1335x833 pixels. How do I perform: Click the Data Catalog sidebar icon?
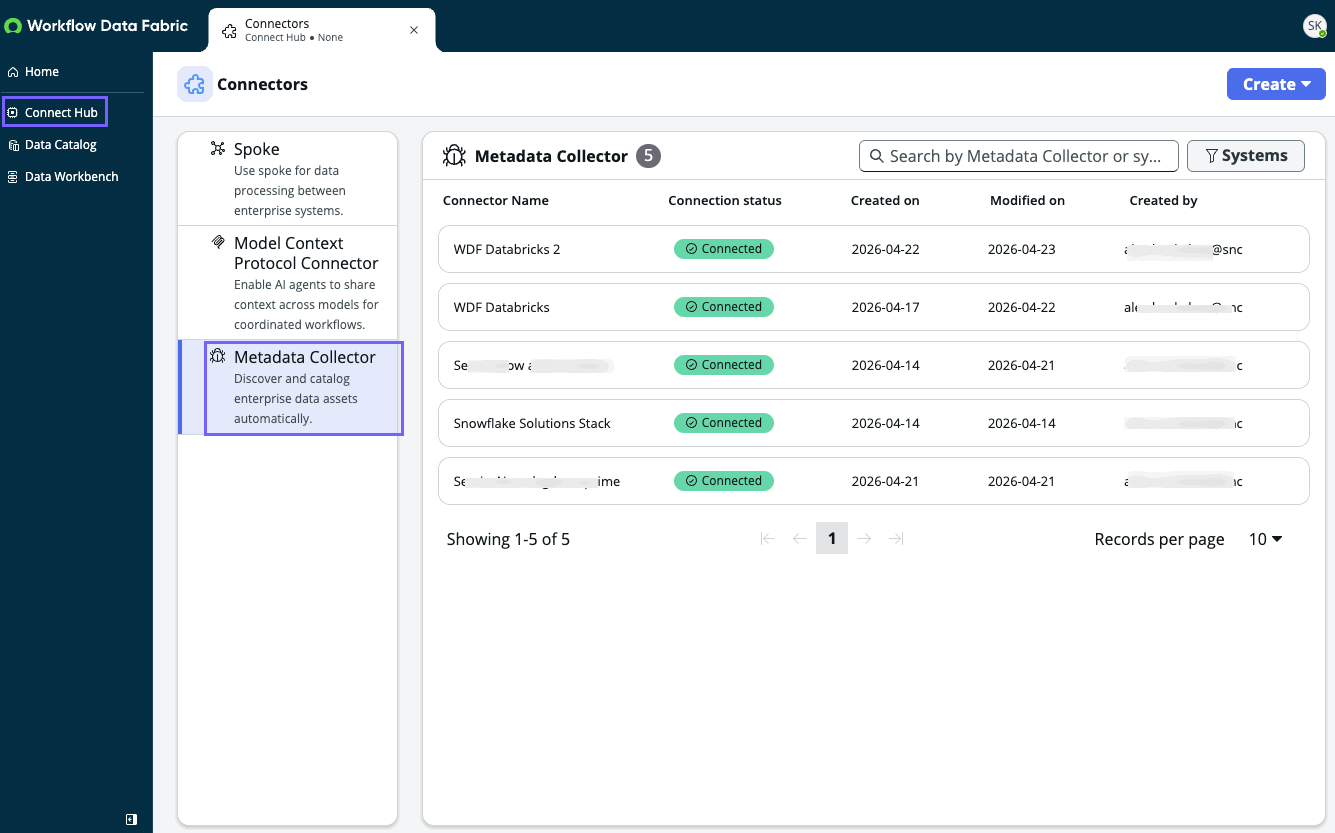coord(13,145)
